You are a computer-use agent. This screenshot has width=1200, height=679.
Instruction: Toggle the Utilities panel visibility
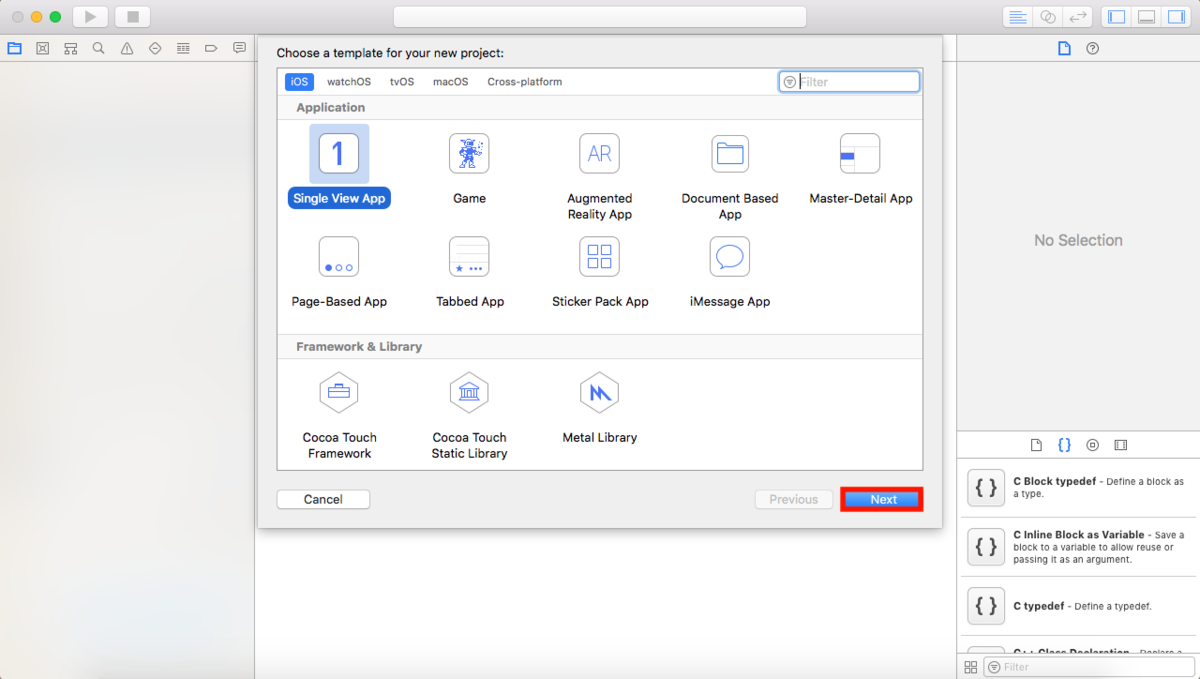[x=1176, y=17]
